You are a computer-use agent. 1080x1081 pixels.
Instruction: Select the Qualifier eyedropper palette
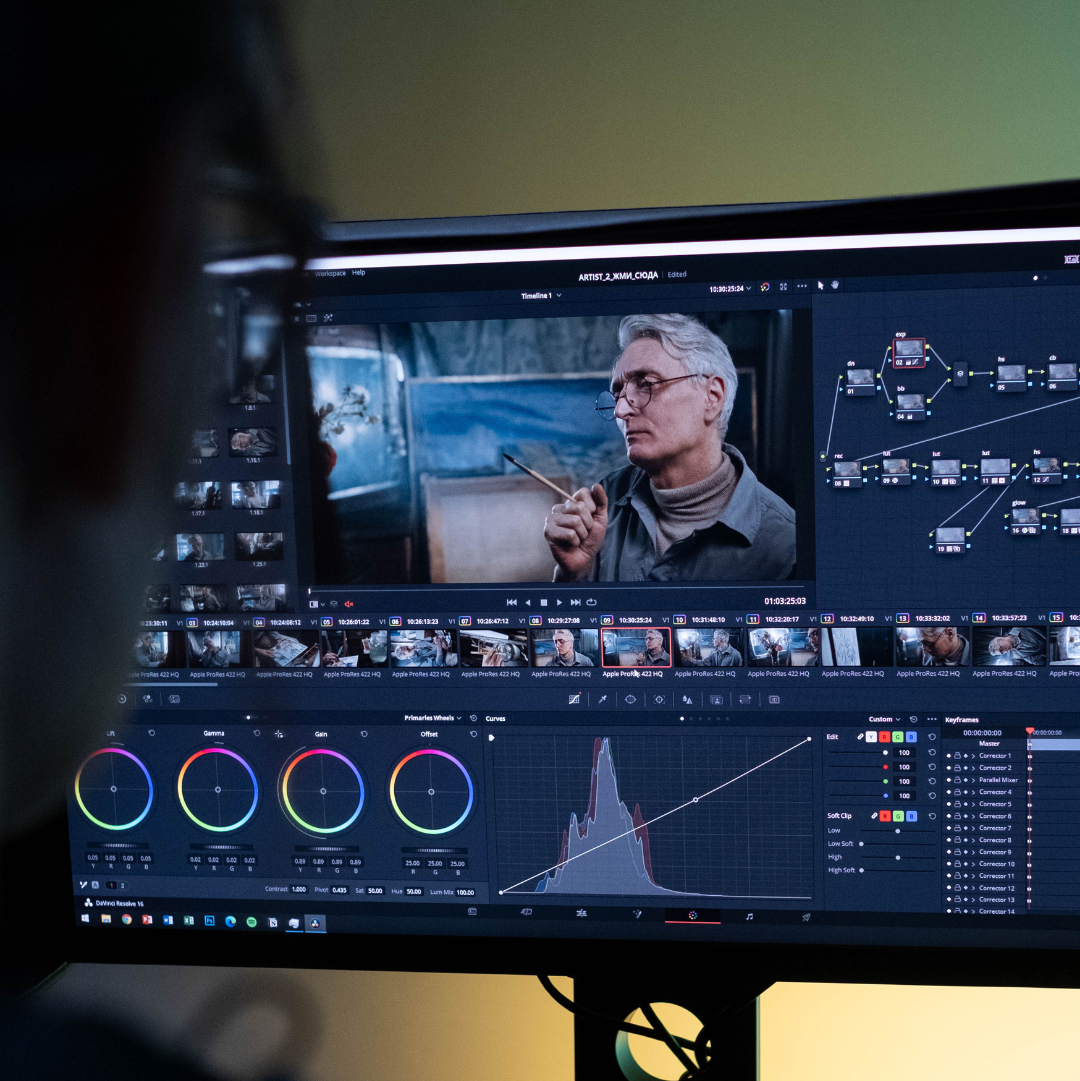(x=602, y=699)
